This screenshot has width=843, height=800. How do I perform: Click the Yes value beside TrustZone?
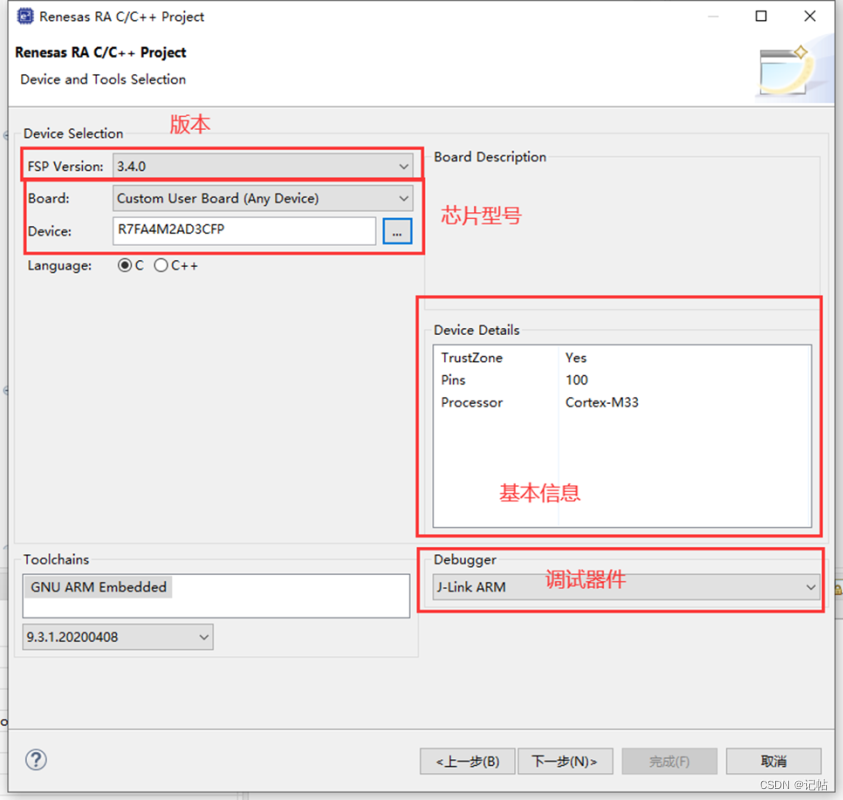pos(576,358)
